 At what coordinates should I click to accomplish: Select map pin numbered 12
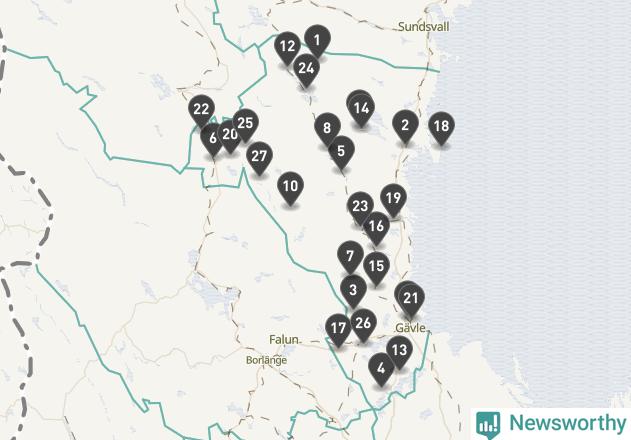tap(287, 47)
